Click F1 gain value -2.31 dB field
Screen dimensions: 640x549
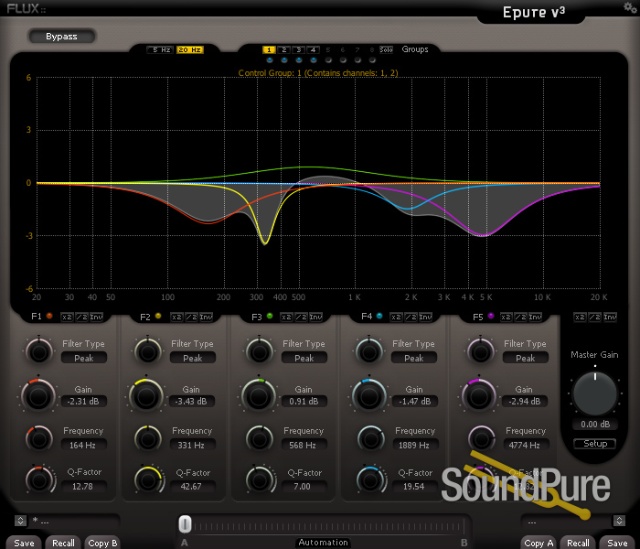pos(84,401)
